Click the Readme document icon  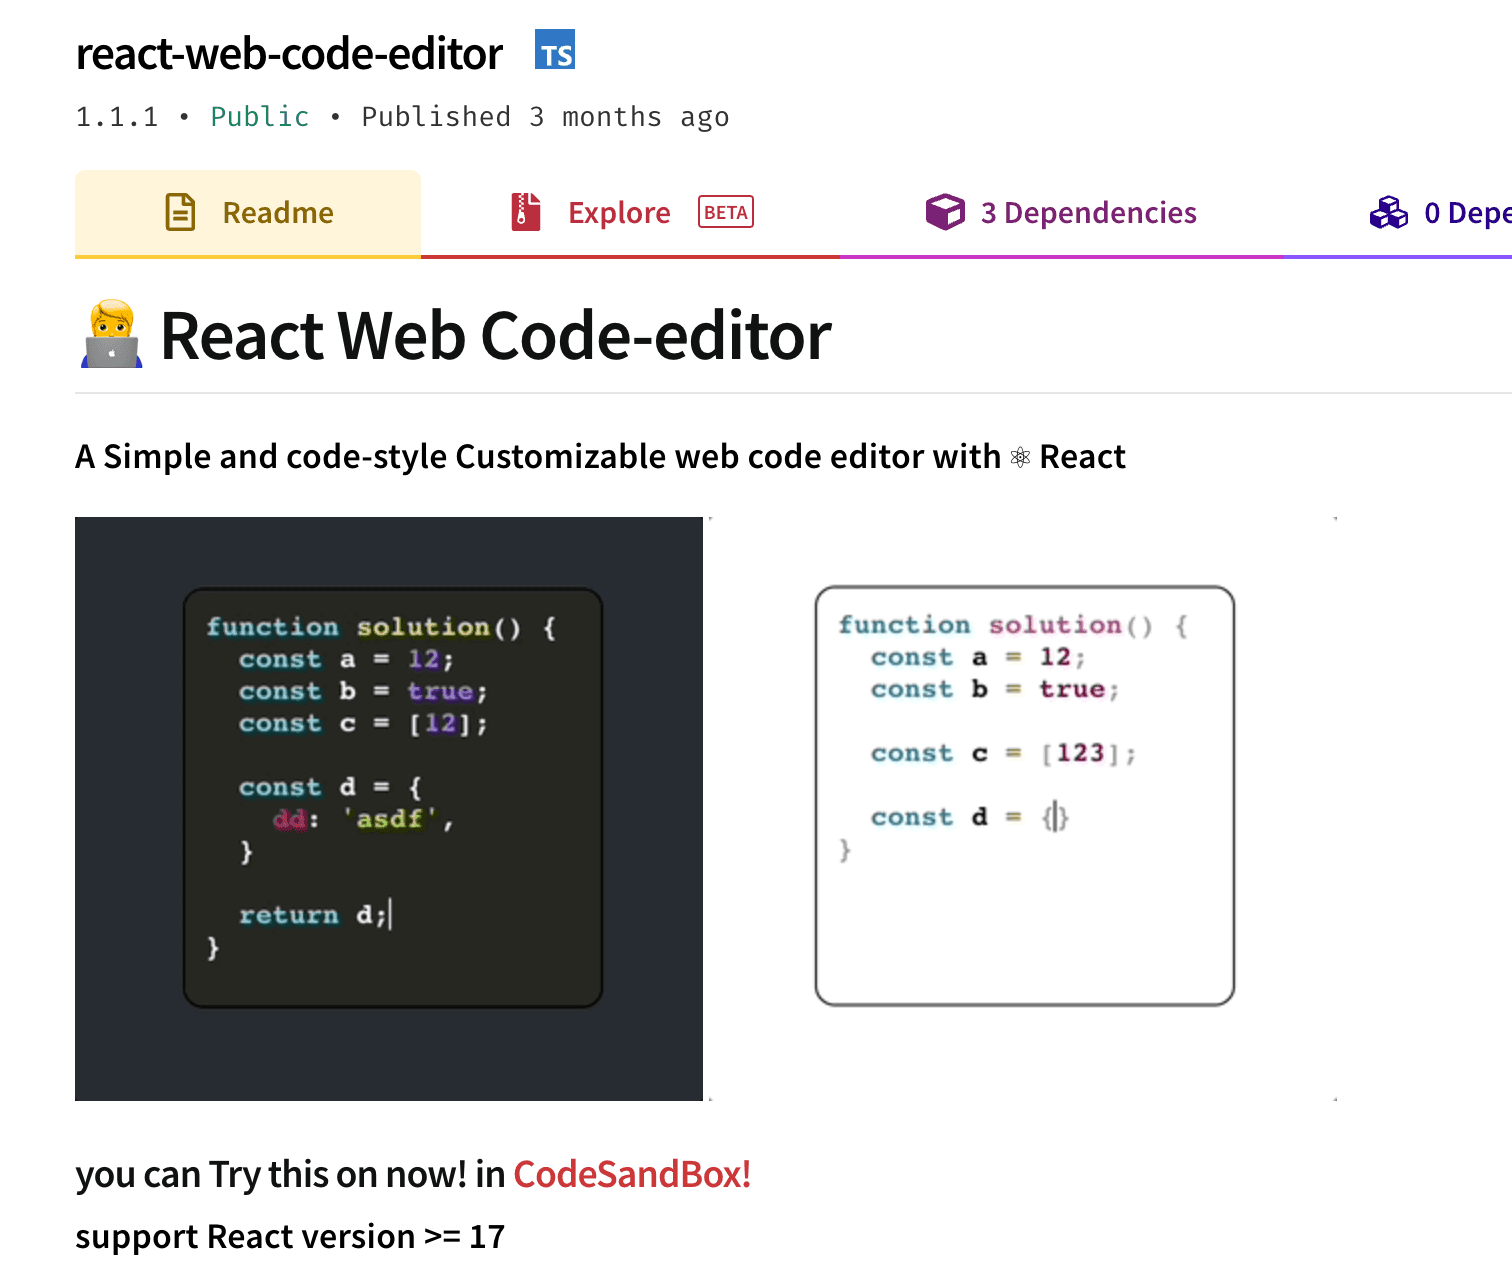click(x=180, y=212)
